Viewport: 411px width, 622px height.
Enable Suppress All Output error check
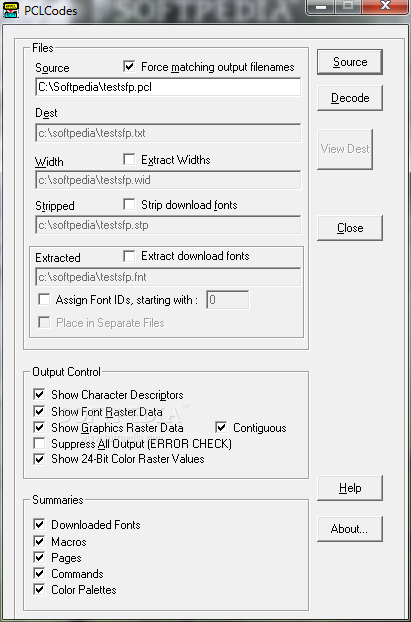point(39,443)
